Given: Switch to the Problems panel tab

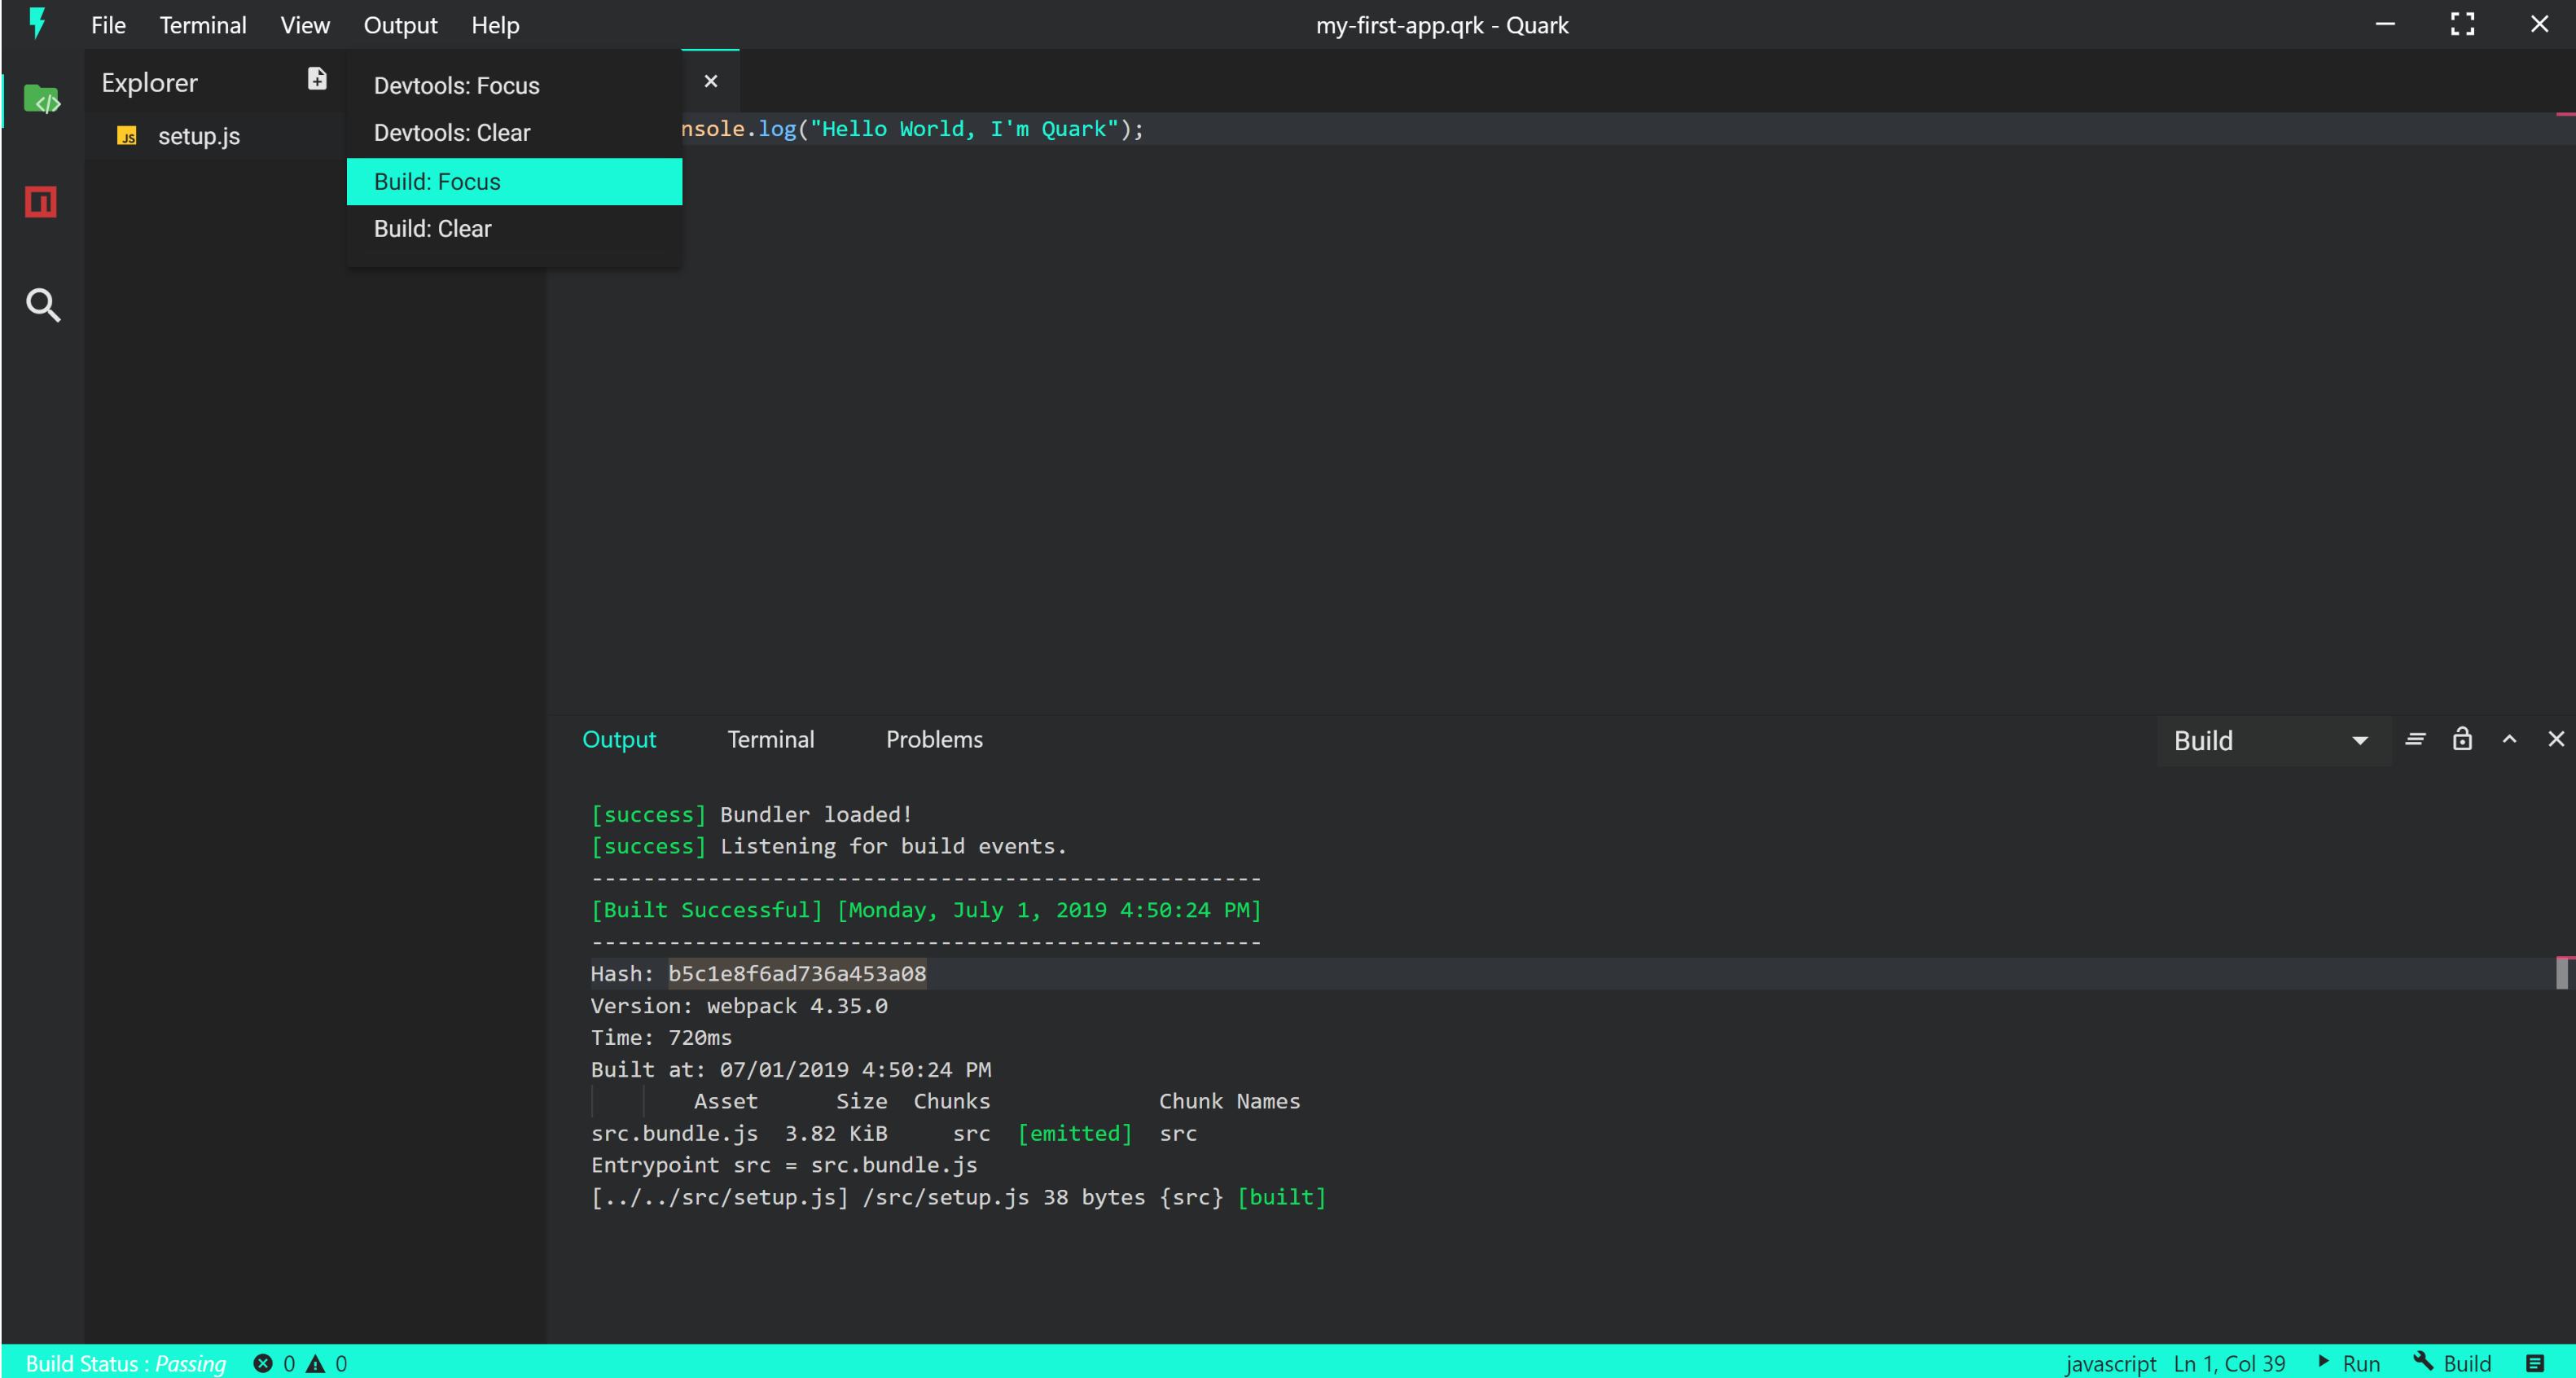Looking at the screenshot, I should tap(934, 739).
